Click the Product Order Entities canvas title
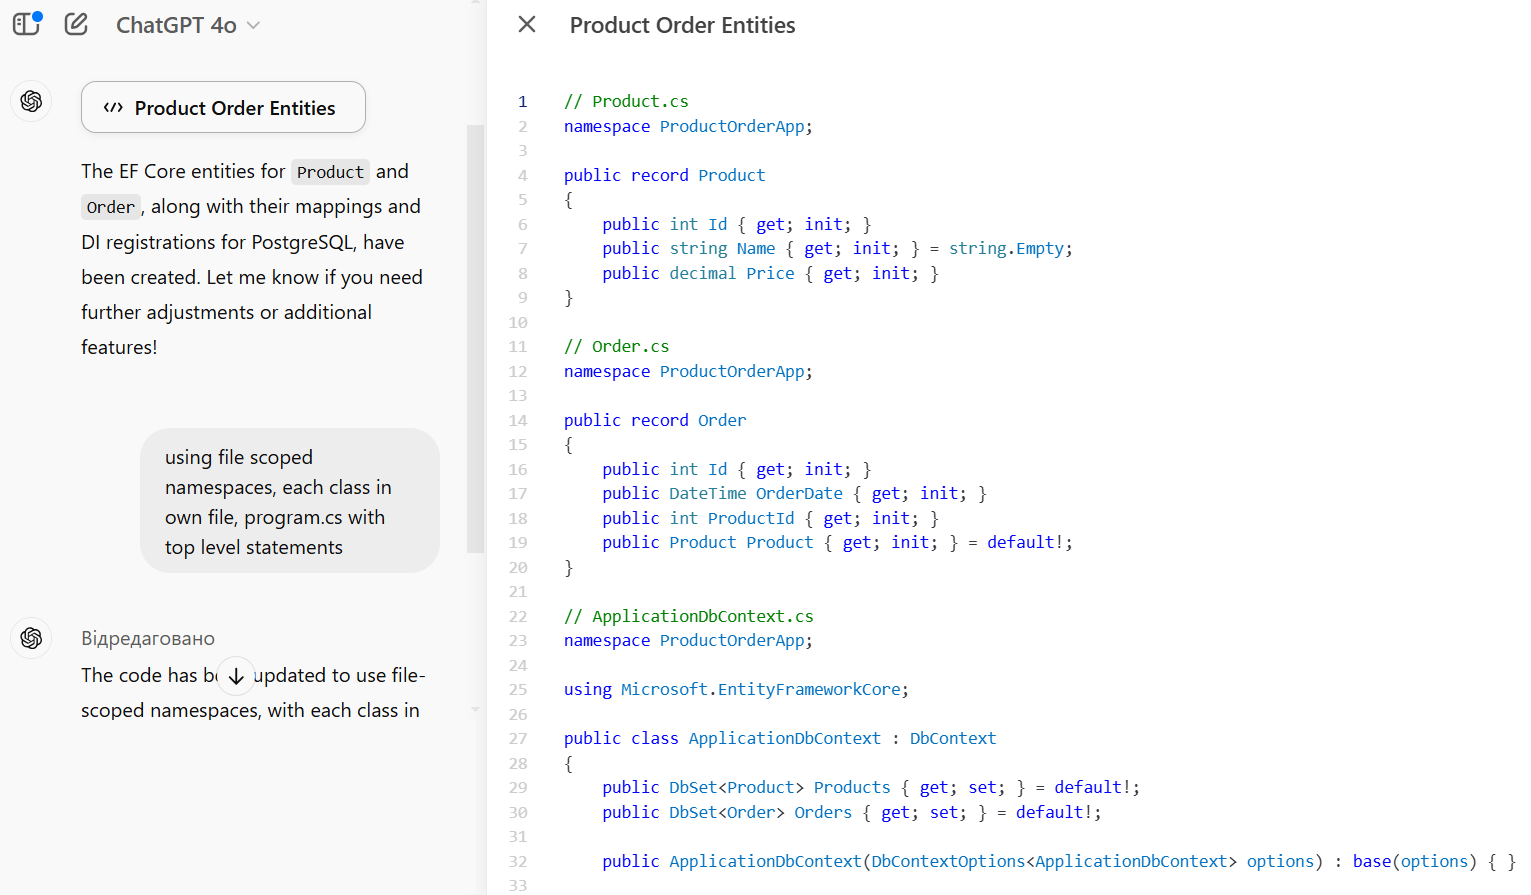The height and width of the screenshot is (895, 1531). tap(682, 25)
